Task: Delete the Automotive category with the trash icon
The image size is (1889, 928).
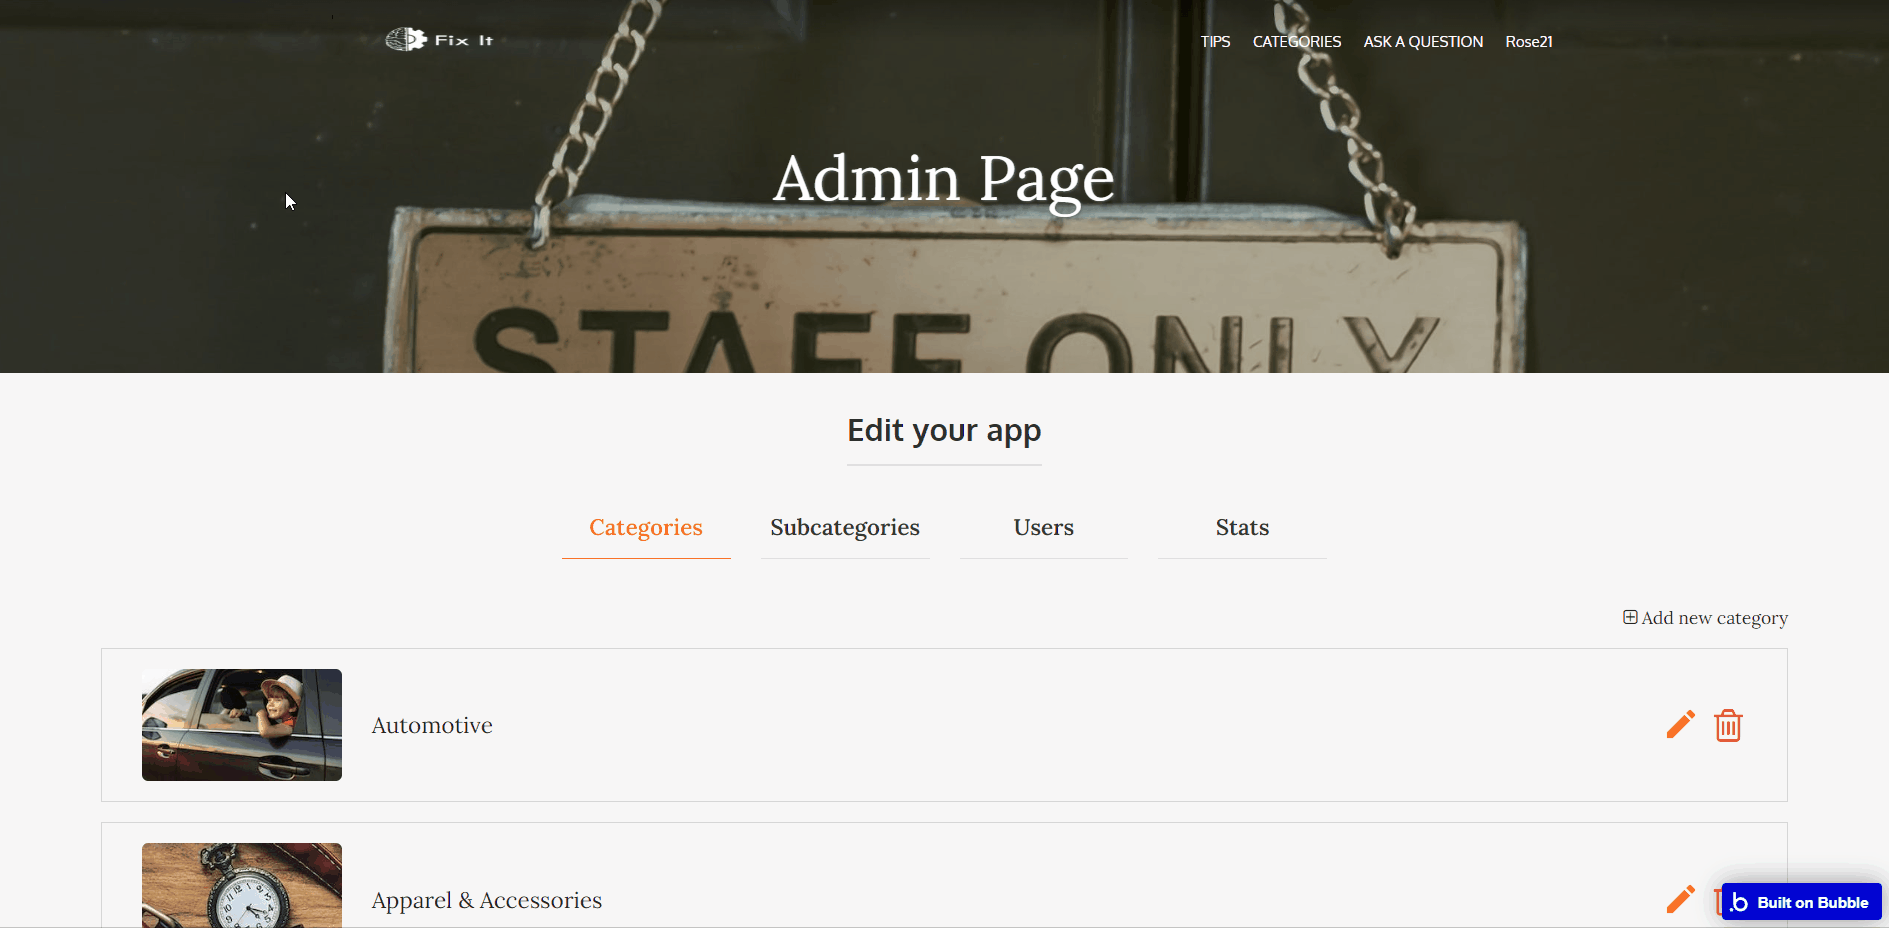Action: (x=1728, y=725)
